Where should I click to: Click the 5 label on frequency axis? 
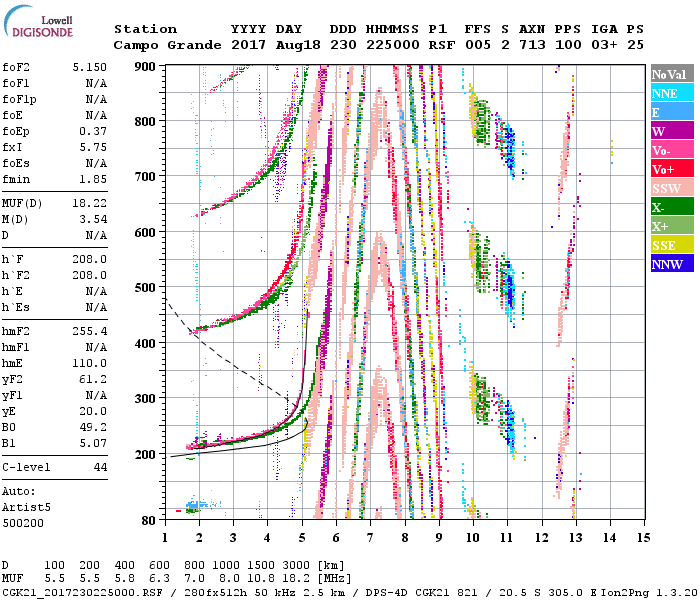pos(302,538)
